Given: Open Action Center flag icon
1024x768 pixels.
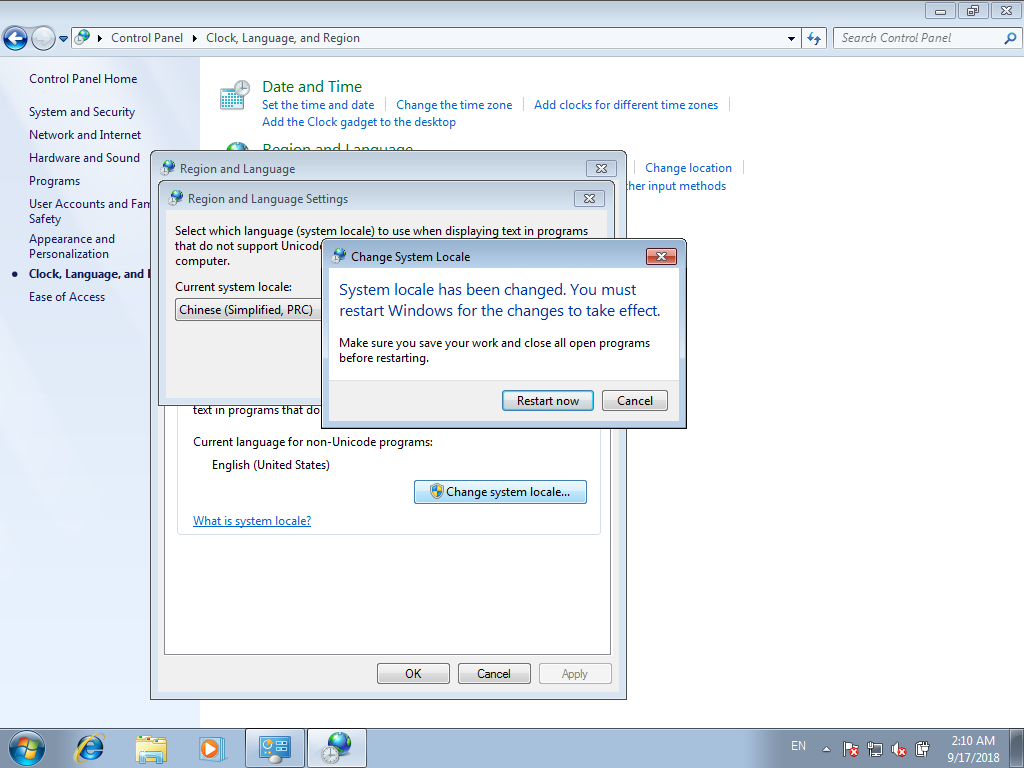Looking at the screenshot, I should click(850, 749).
